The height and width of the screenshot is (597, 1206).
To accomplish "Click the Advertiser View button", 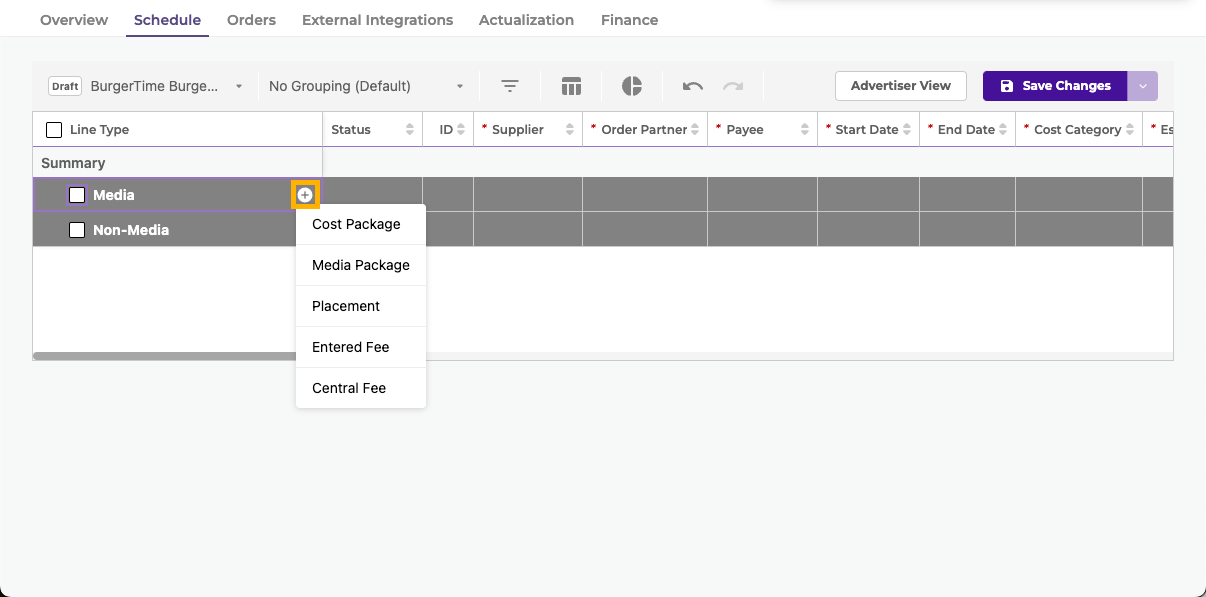I will point(900,86).
